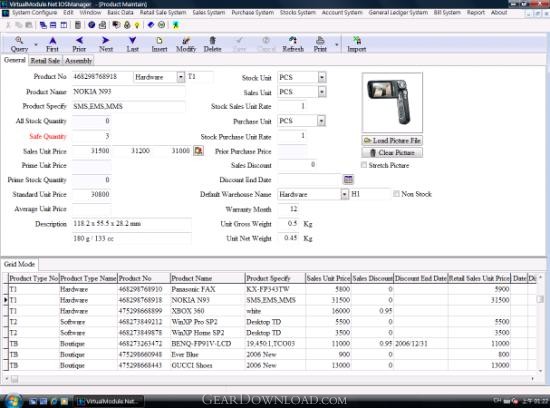550x408 pixels.
Task: Open the dropdown arrow beside Print
Action: pyautogui.click(x=336, y=45)
